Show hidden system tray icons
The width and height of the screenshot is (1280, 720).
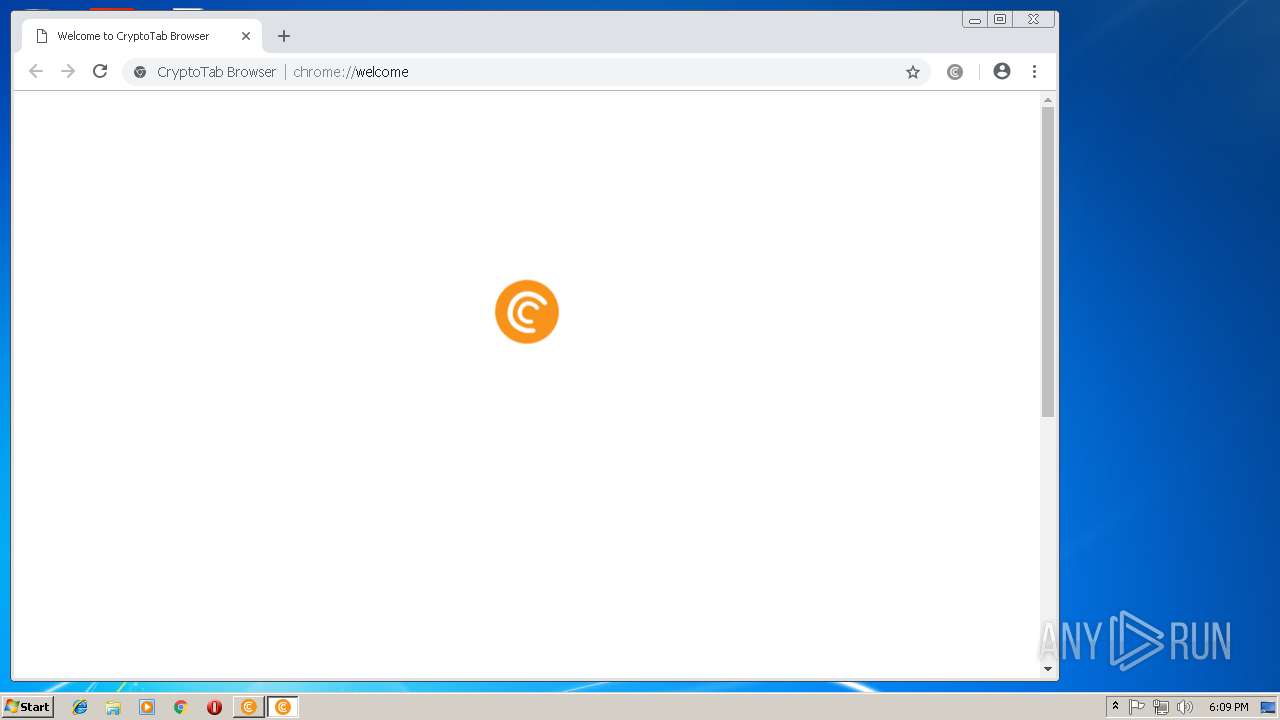(x=1115, y=707)
